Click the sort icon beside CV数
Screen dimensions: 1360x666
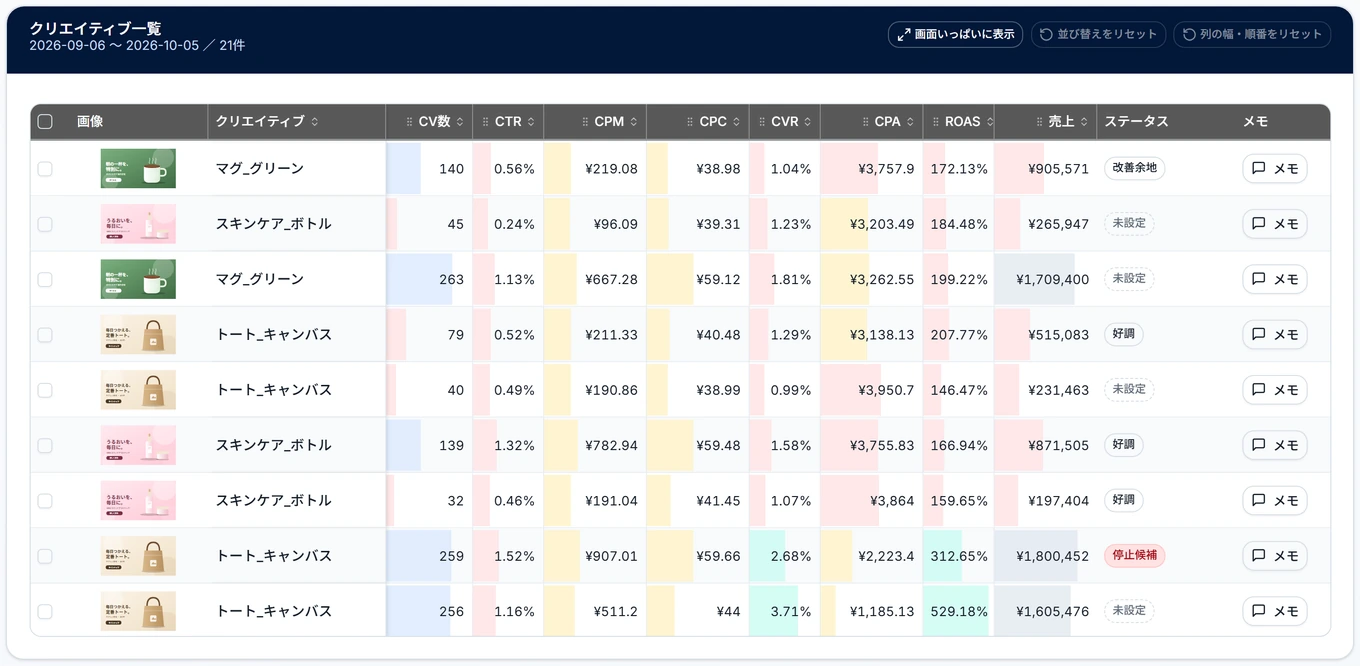point(460,122)
